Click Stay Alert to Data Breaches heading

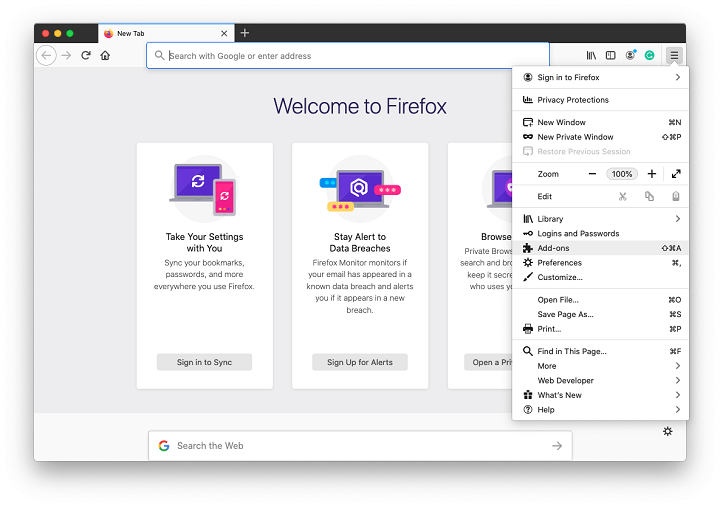click(x=360, y=242)
